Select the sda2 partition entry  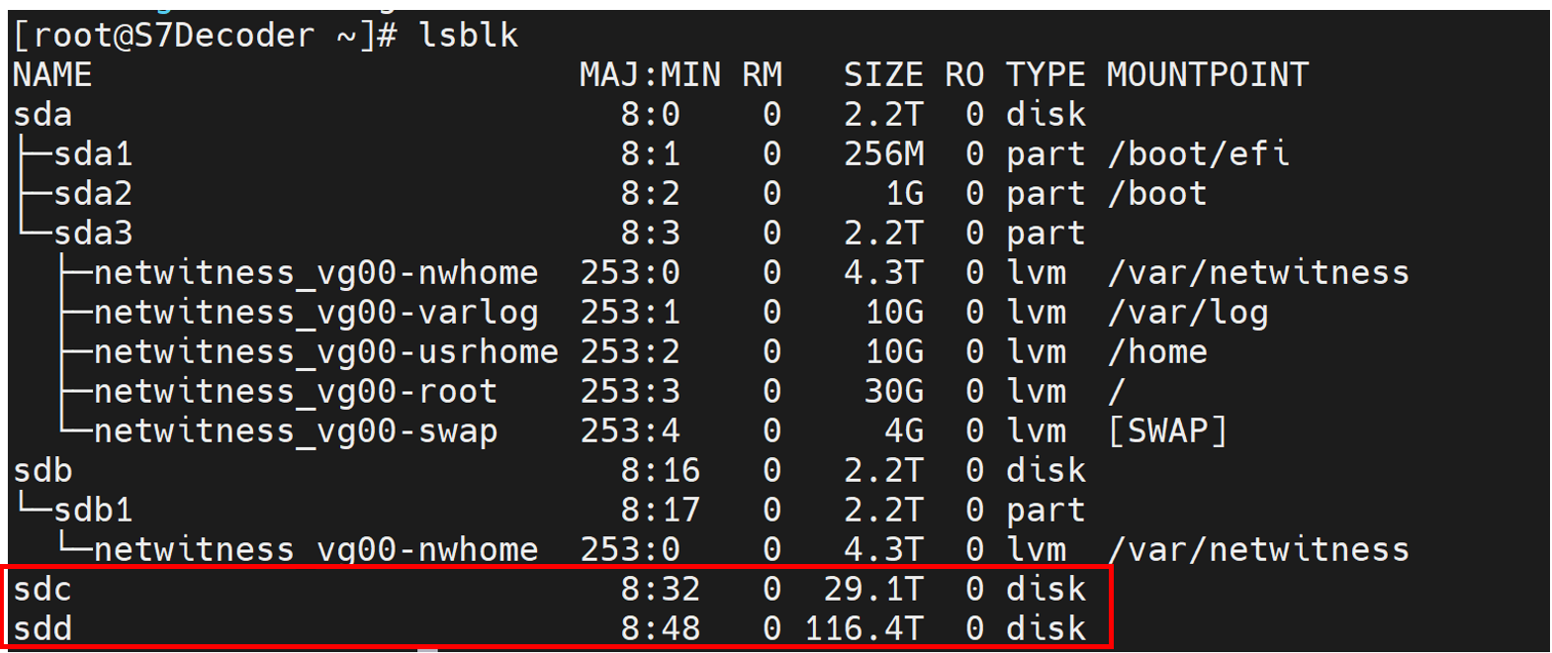pos(92,194)
